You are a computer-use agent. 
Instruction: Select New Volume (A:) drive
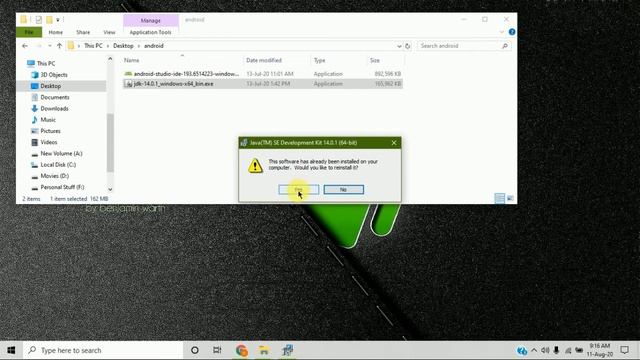click(61, 153)
